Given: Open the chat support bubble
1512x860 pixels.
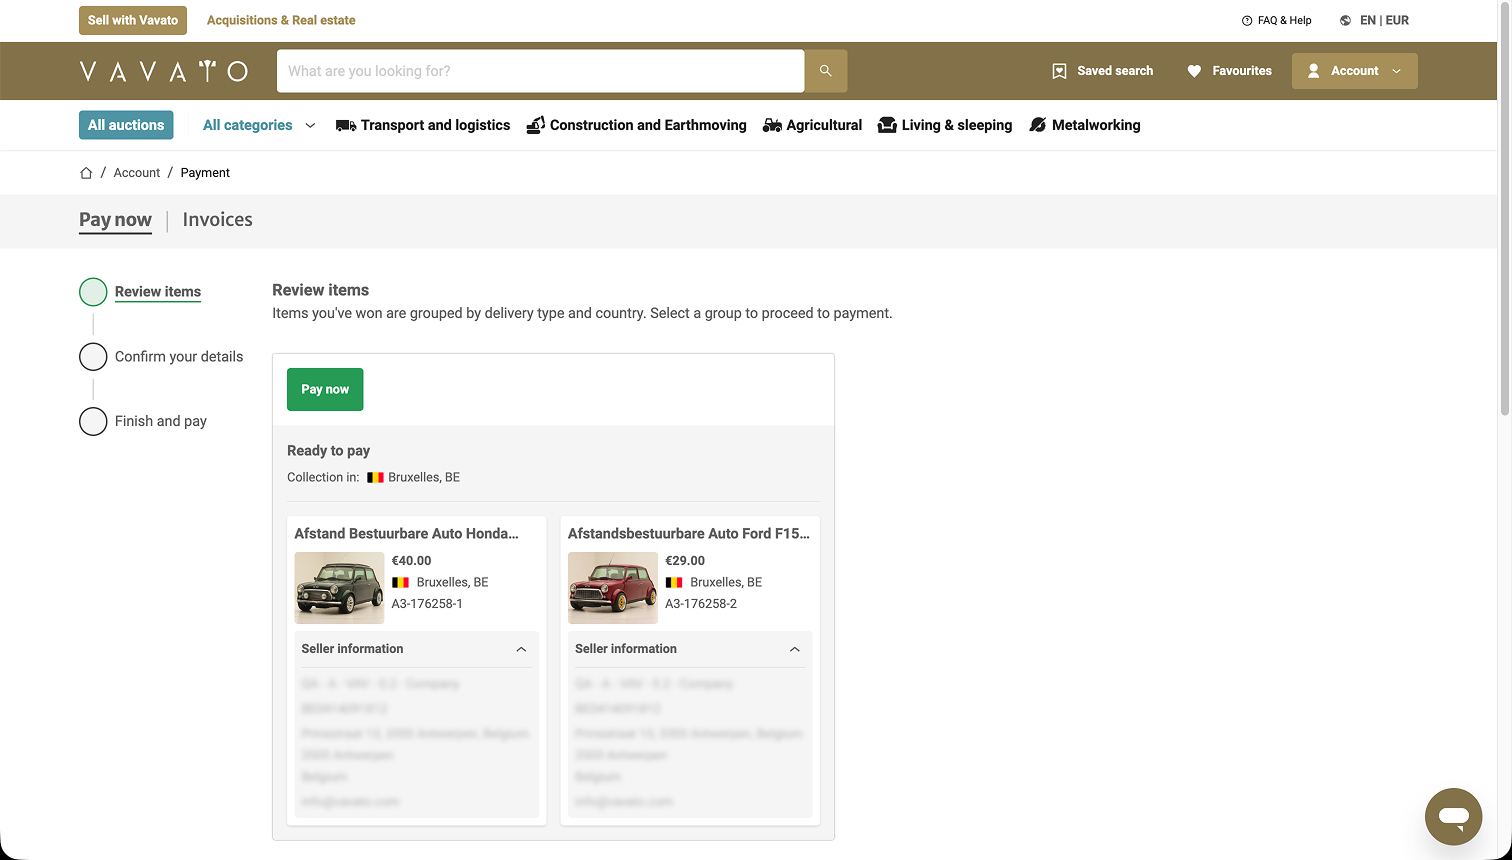Looking at the screenshot, I should click(x=1453, y=817).
